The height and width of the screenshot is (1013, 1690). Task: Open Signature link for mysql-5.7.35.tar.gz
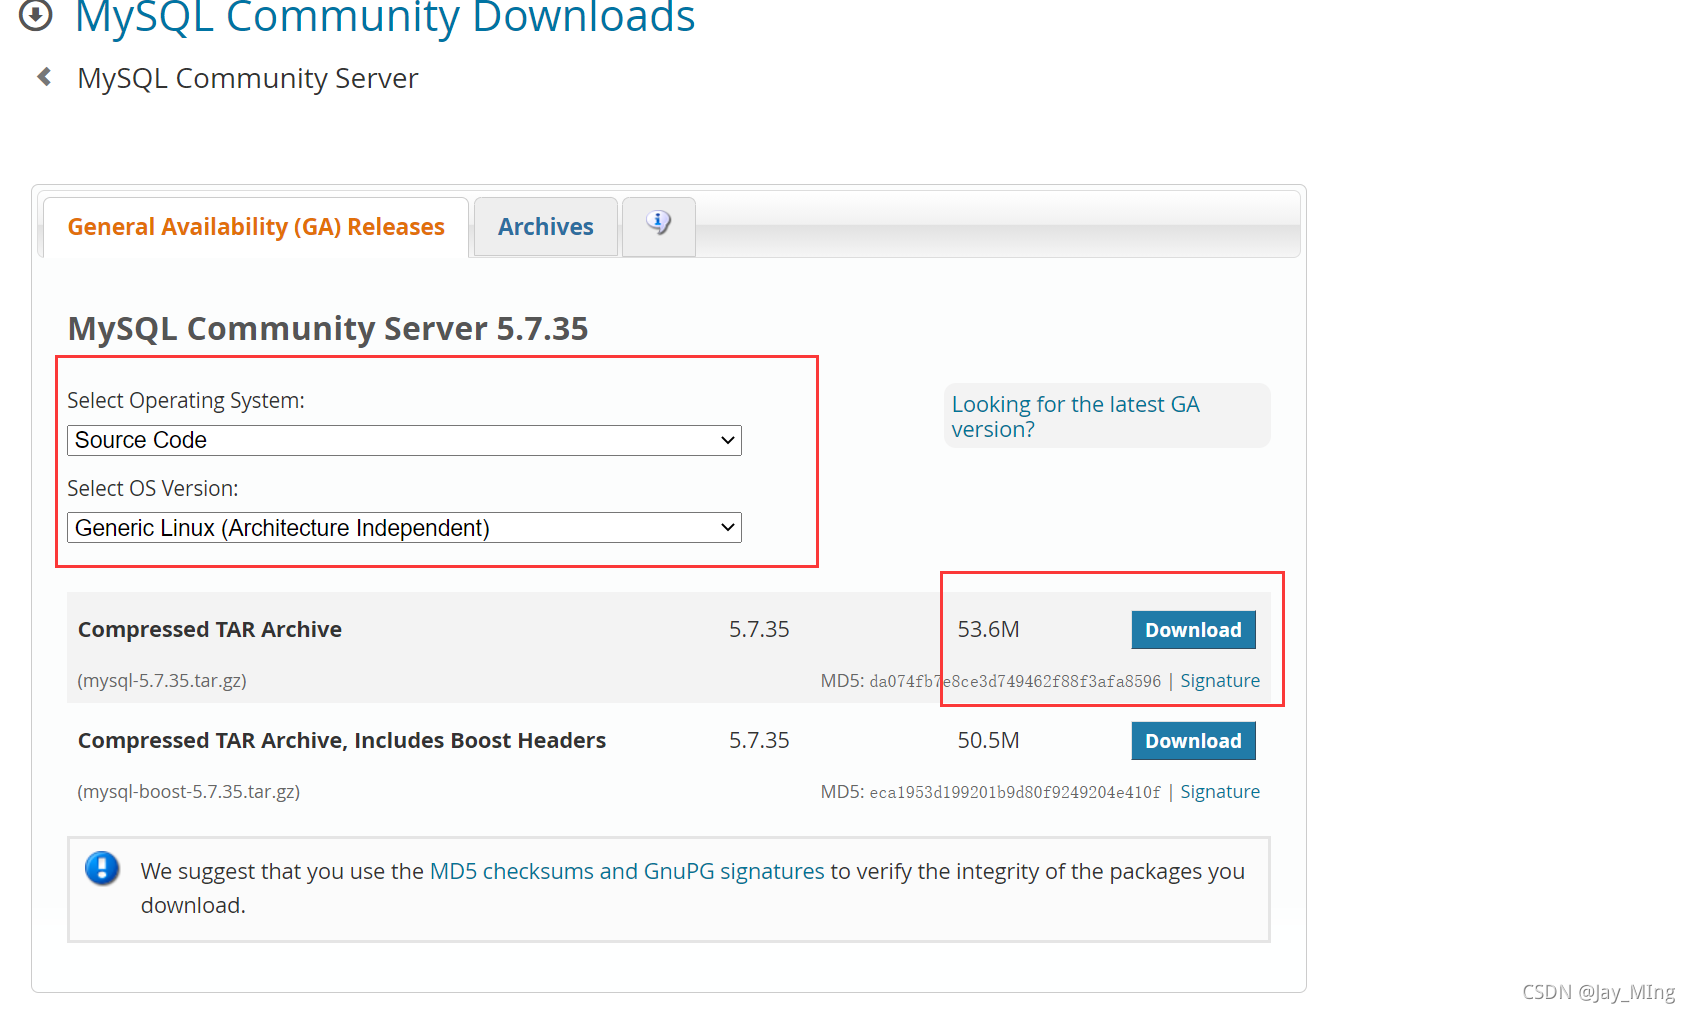click(1220, 681)
